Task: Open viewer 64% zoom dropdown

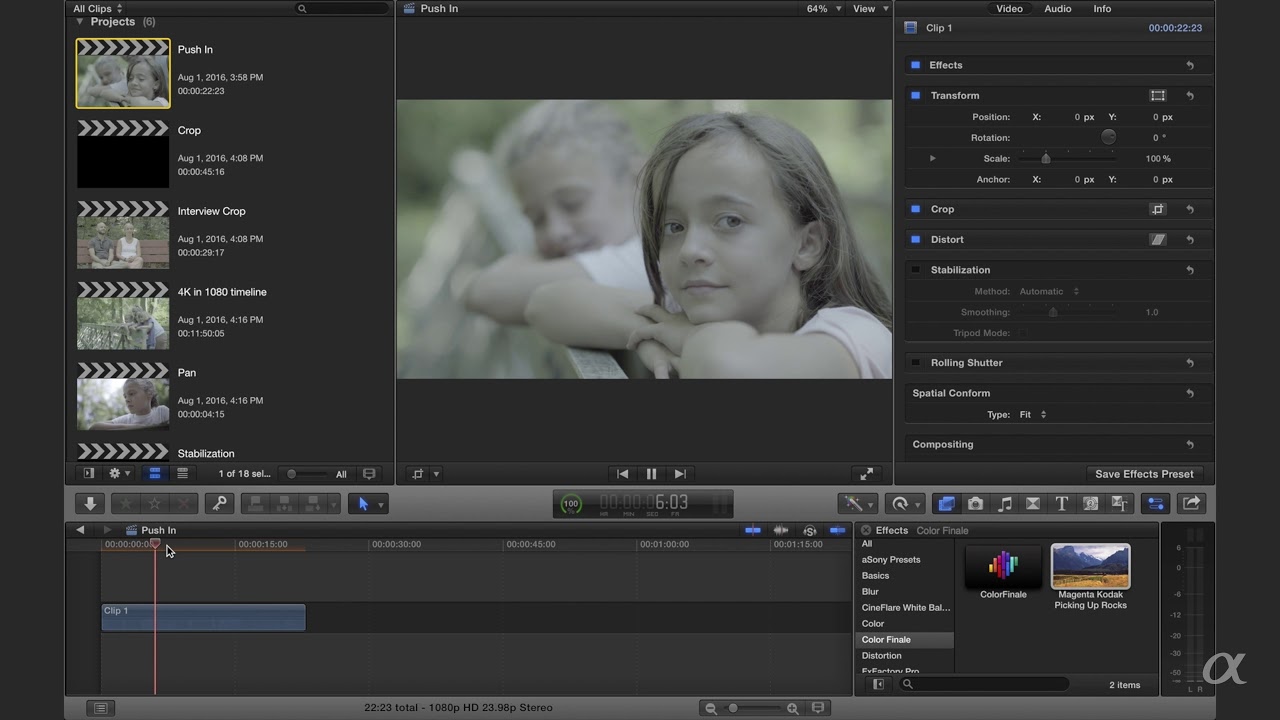Action: tap(822, 8)
